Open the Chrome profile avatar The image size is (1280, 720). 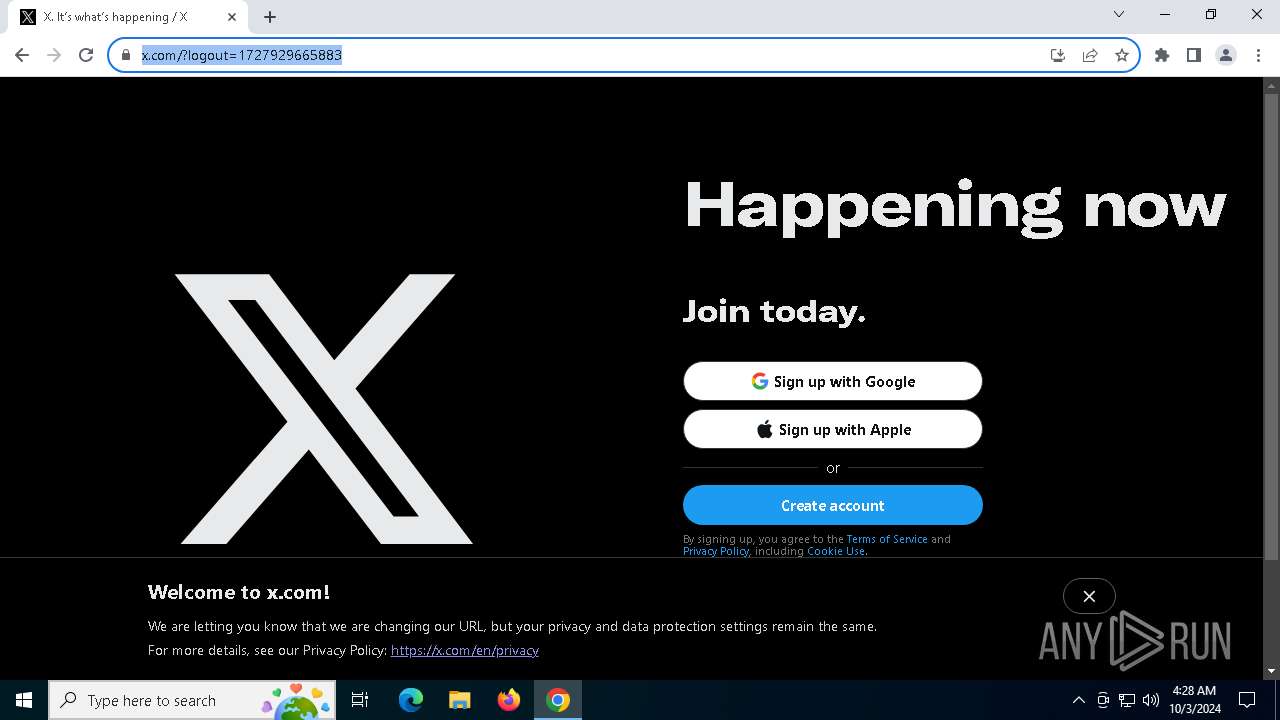coord(1226,55)
